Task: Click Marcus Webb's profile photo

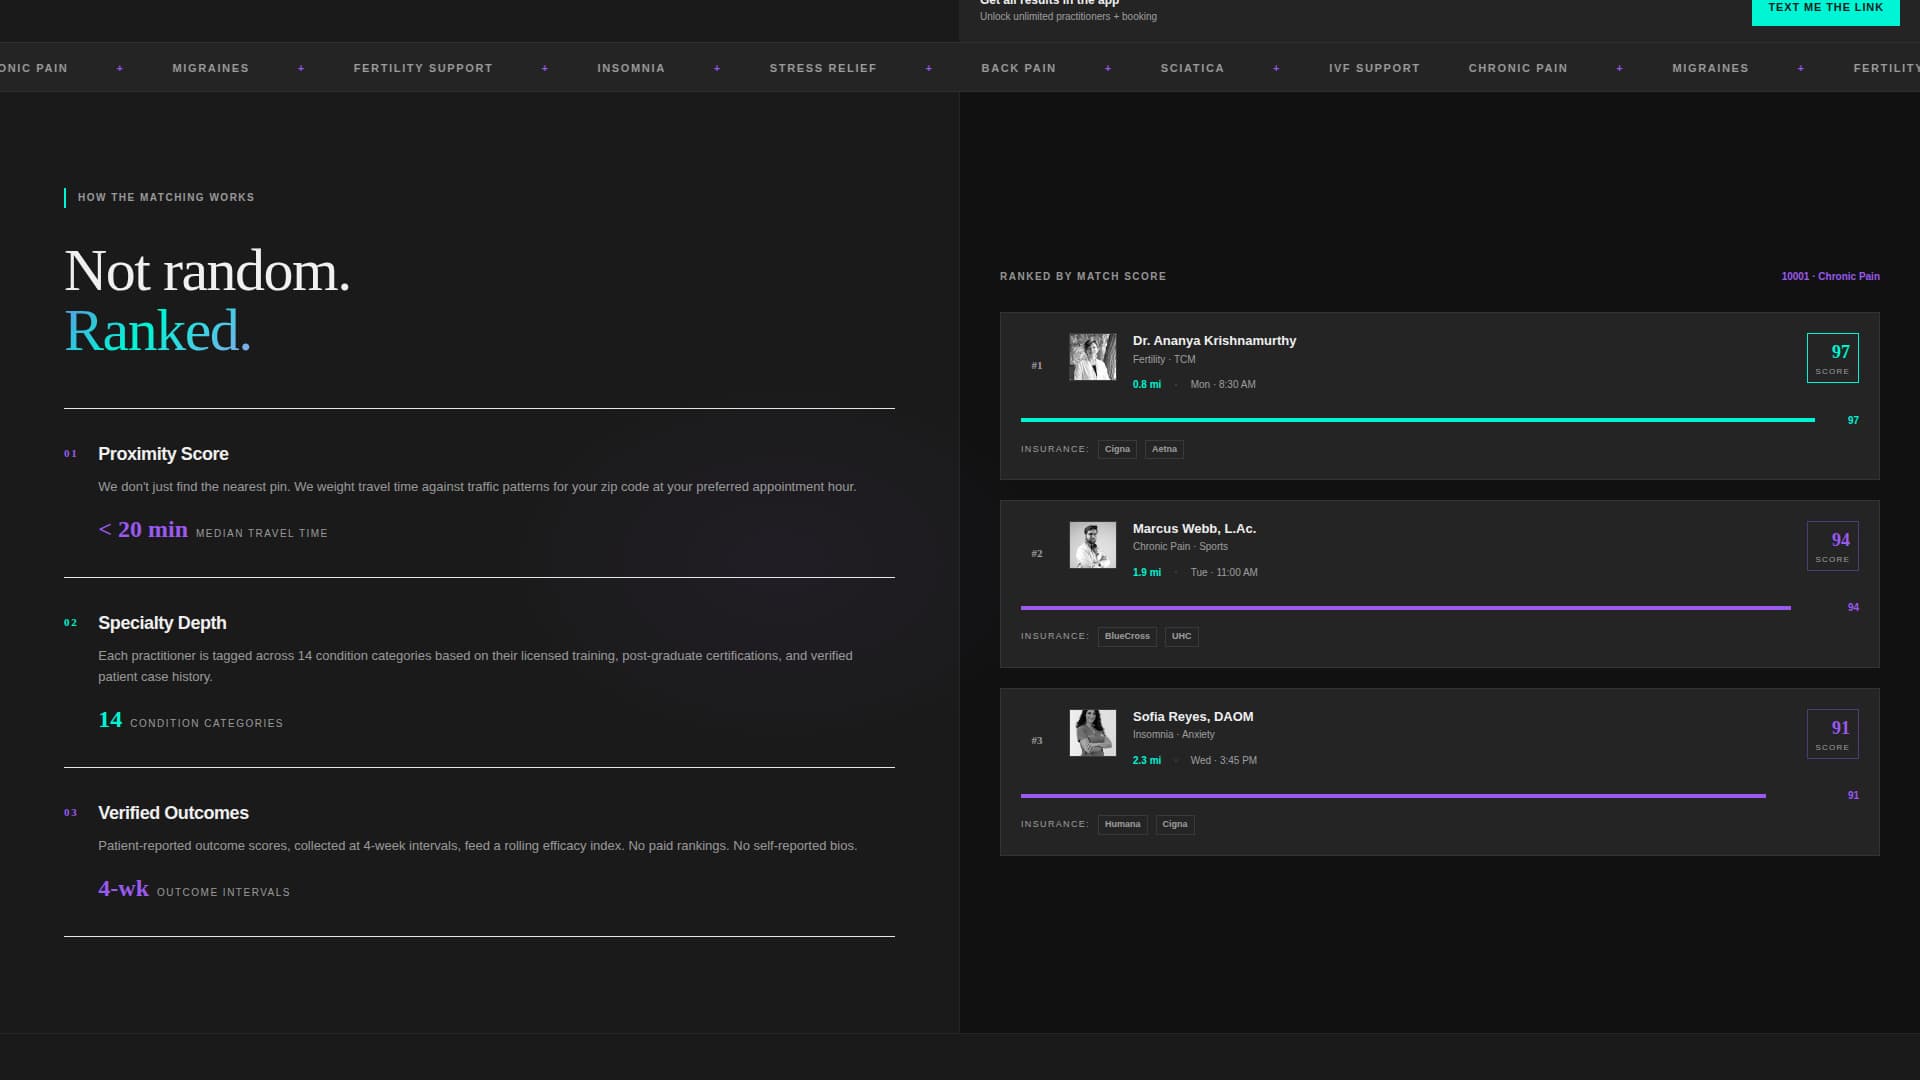Action: (x=1092, y=545)
